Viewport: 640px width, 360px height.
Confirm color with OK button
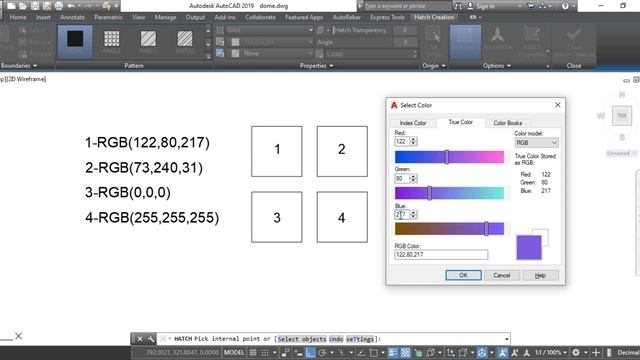tap(463, 276)
